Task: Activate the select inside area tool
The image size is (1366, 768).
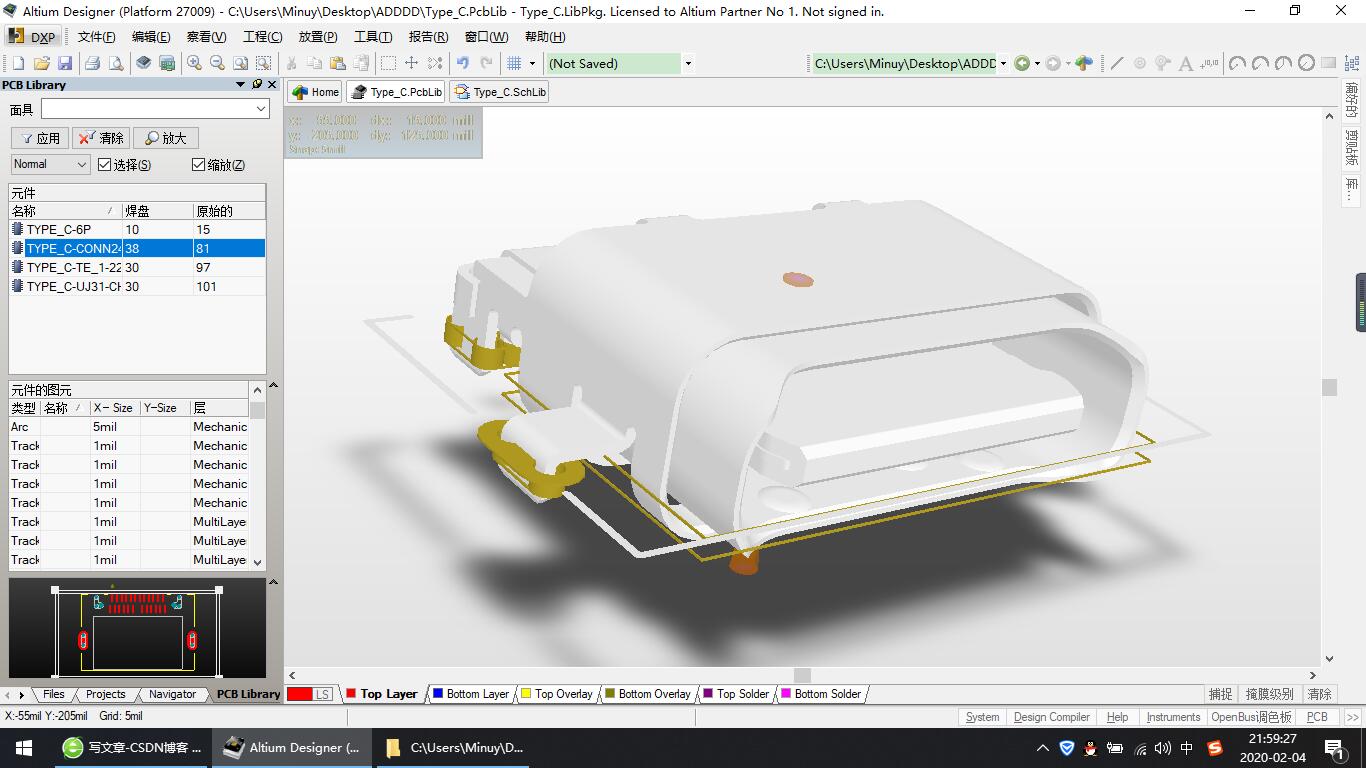Action: coord(388,63)
